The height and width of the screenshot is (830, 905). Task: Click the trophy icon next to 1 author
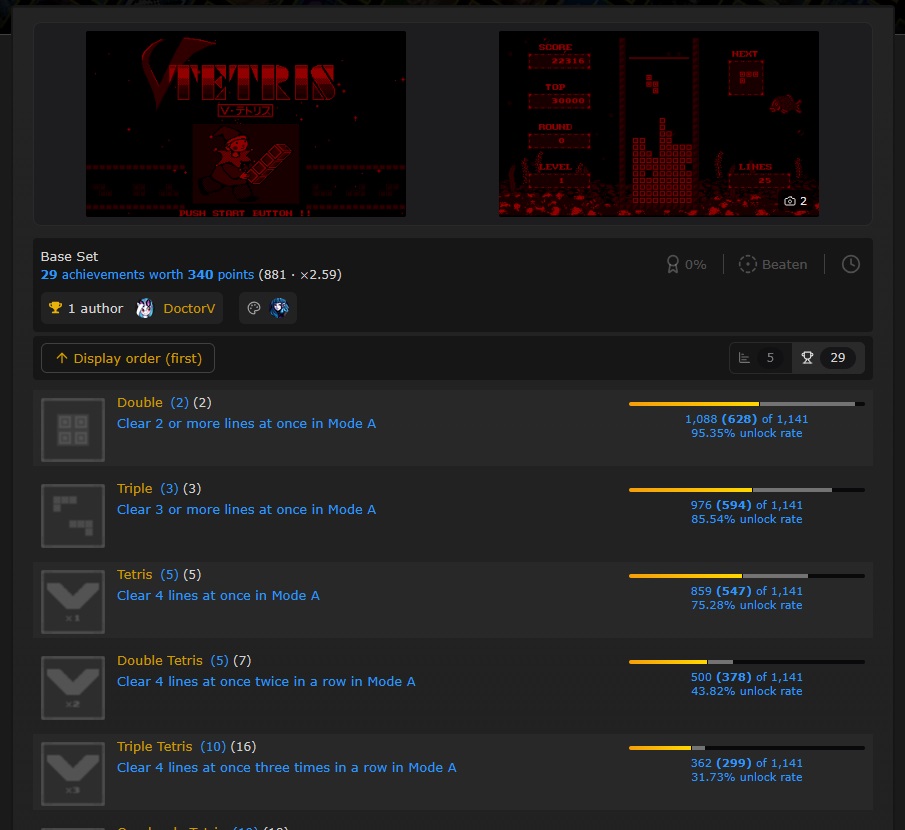pos(55,308)
